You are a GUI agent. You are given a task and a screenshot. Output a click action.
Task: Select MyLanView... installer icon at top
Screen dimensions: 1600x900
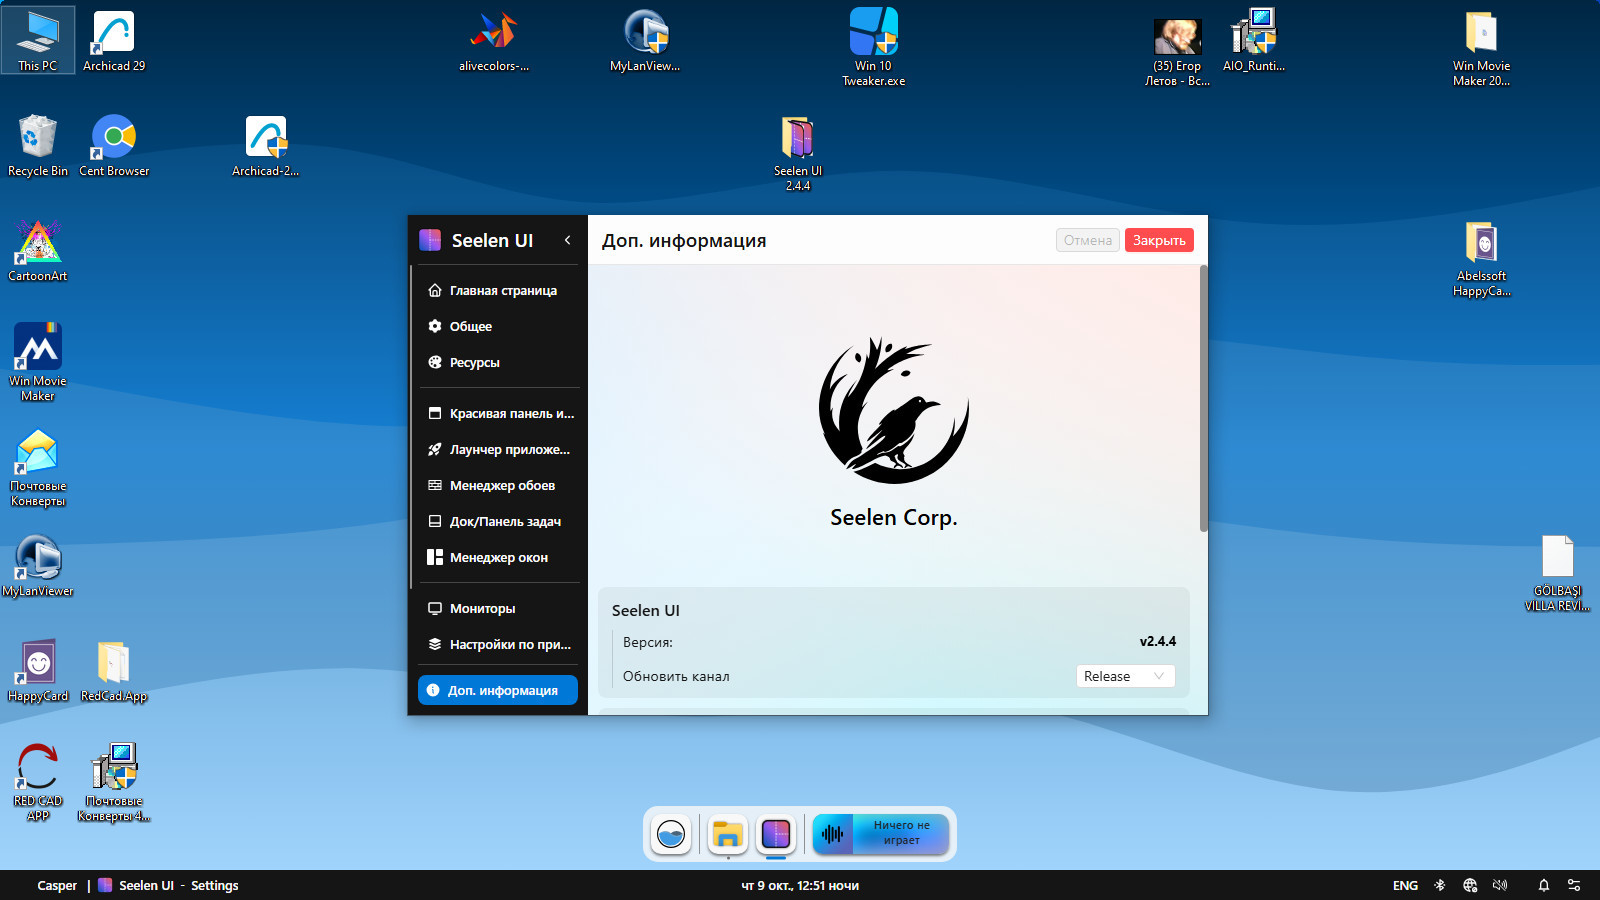pyautogui.click(x=645, y=40)
